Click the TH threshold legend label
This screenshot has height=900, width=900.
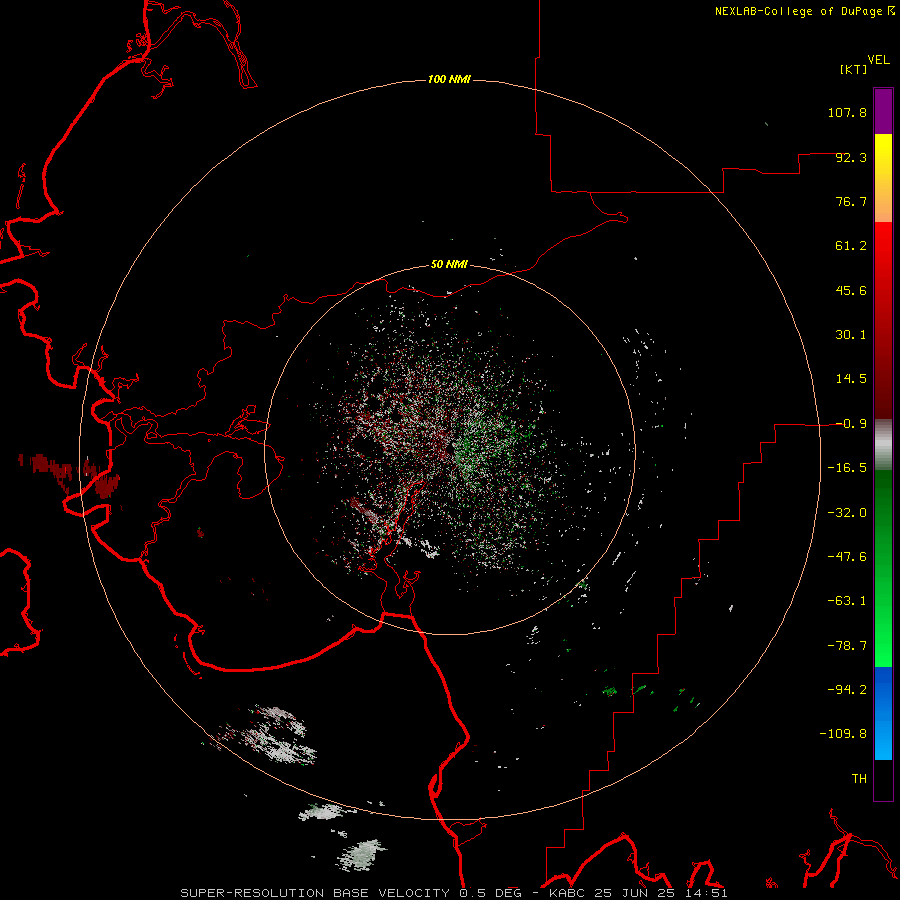pyautogui.click(x=859, y=779)
